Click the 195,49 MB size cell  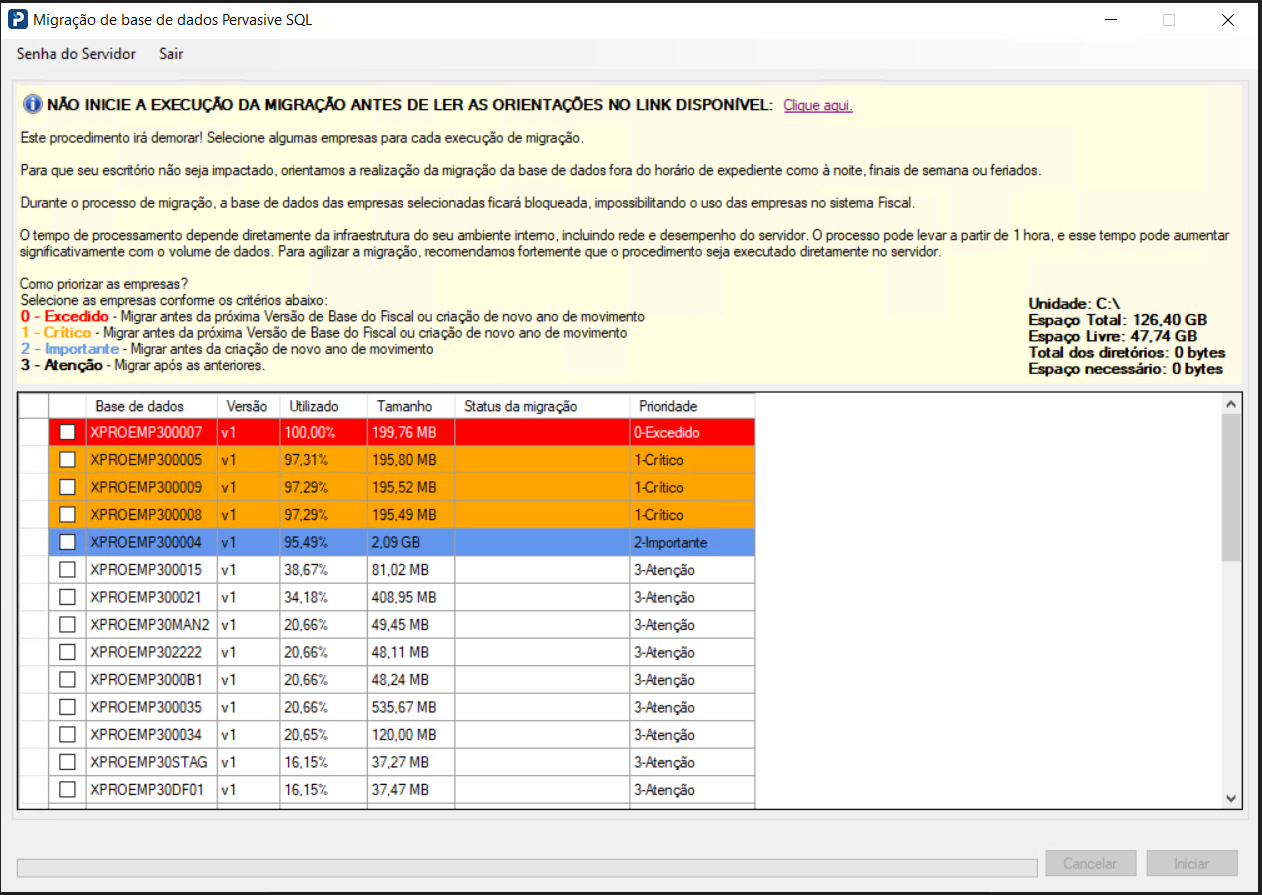click(x=410, y=515)
